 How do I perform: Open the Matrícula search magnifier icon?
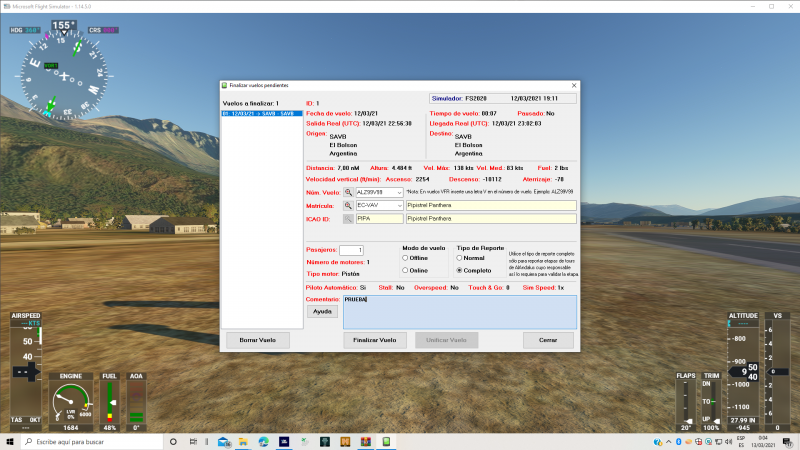[x=348, y=205]
